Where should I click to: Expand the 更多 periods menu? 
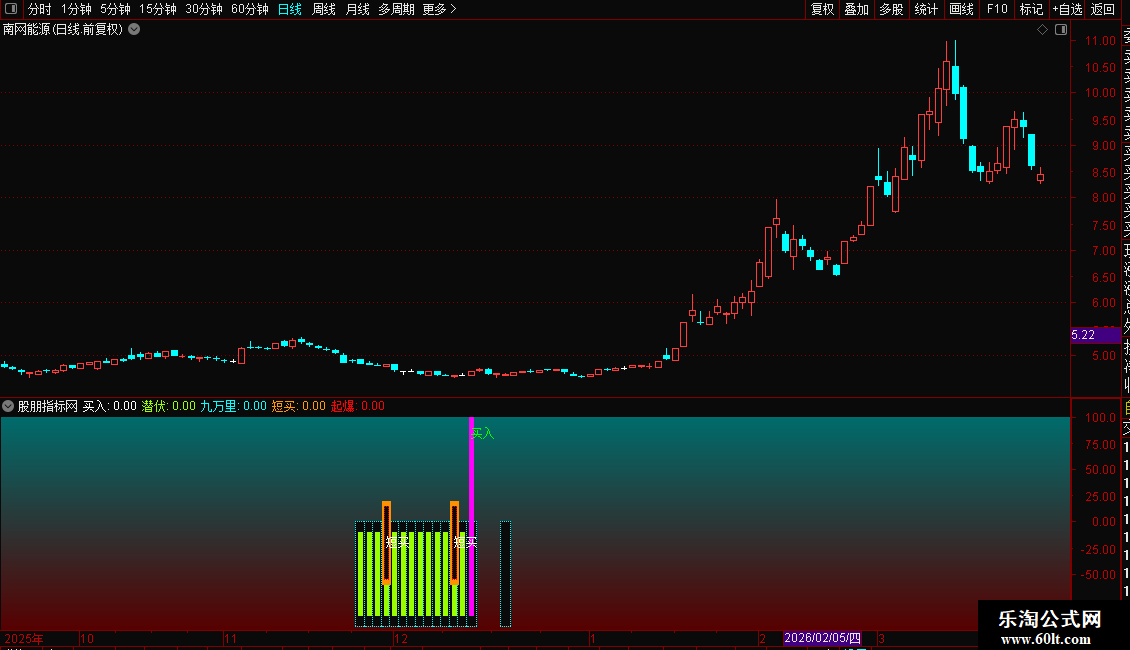coord(440,9)
